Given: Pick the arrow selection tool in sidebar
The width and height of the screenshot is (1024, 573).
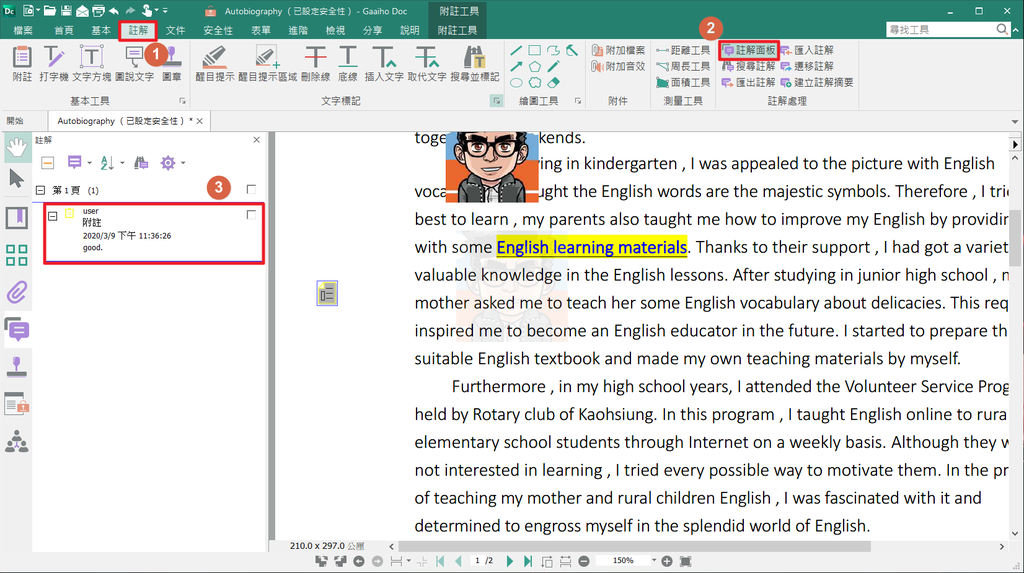Looking at the screenshot, I should [x=17, y=179].
